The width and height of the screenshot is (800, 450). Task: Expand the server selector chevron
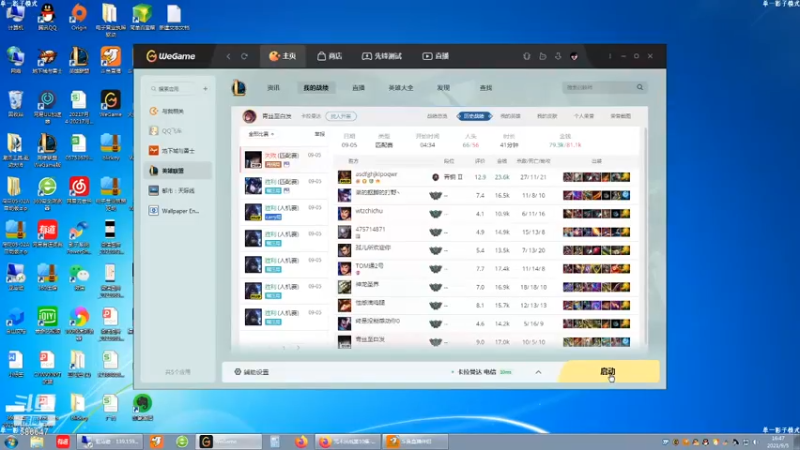coord(538,372)
